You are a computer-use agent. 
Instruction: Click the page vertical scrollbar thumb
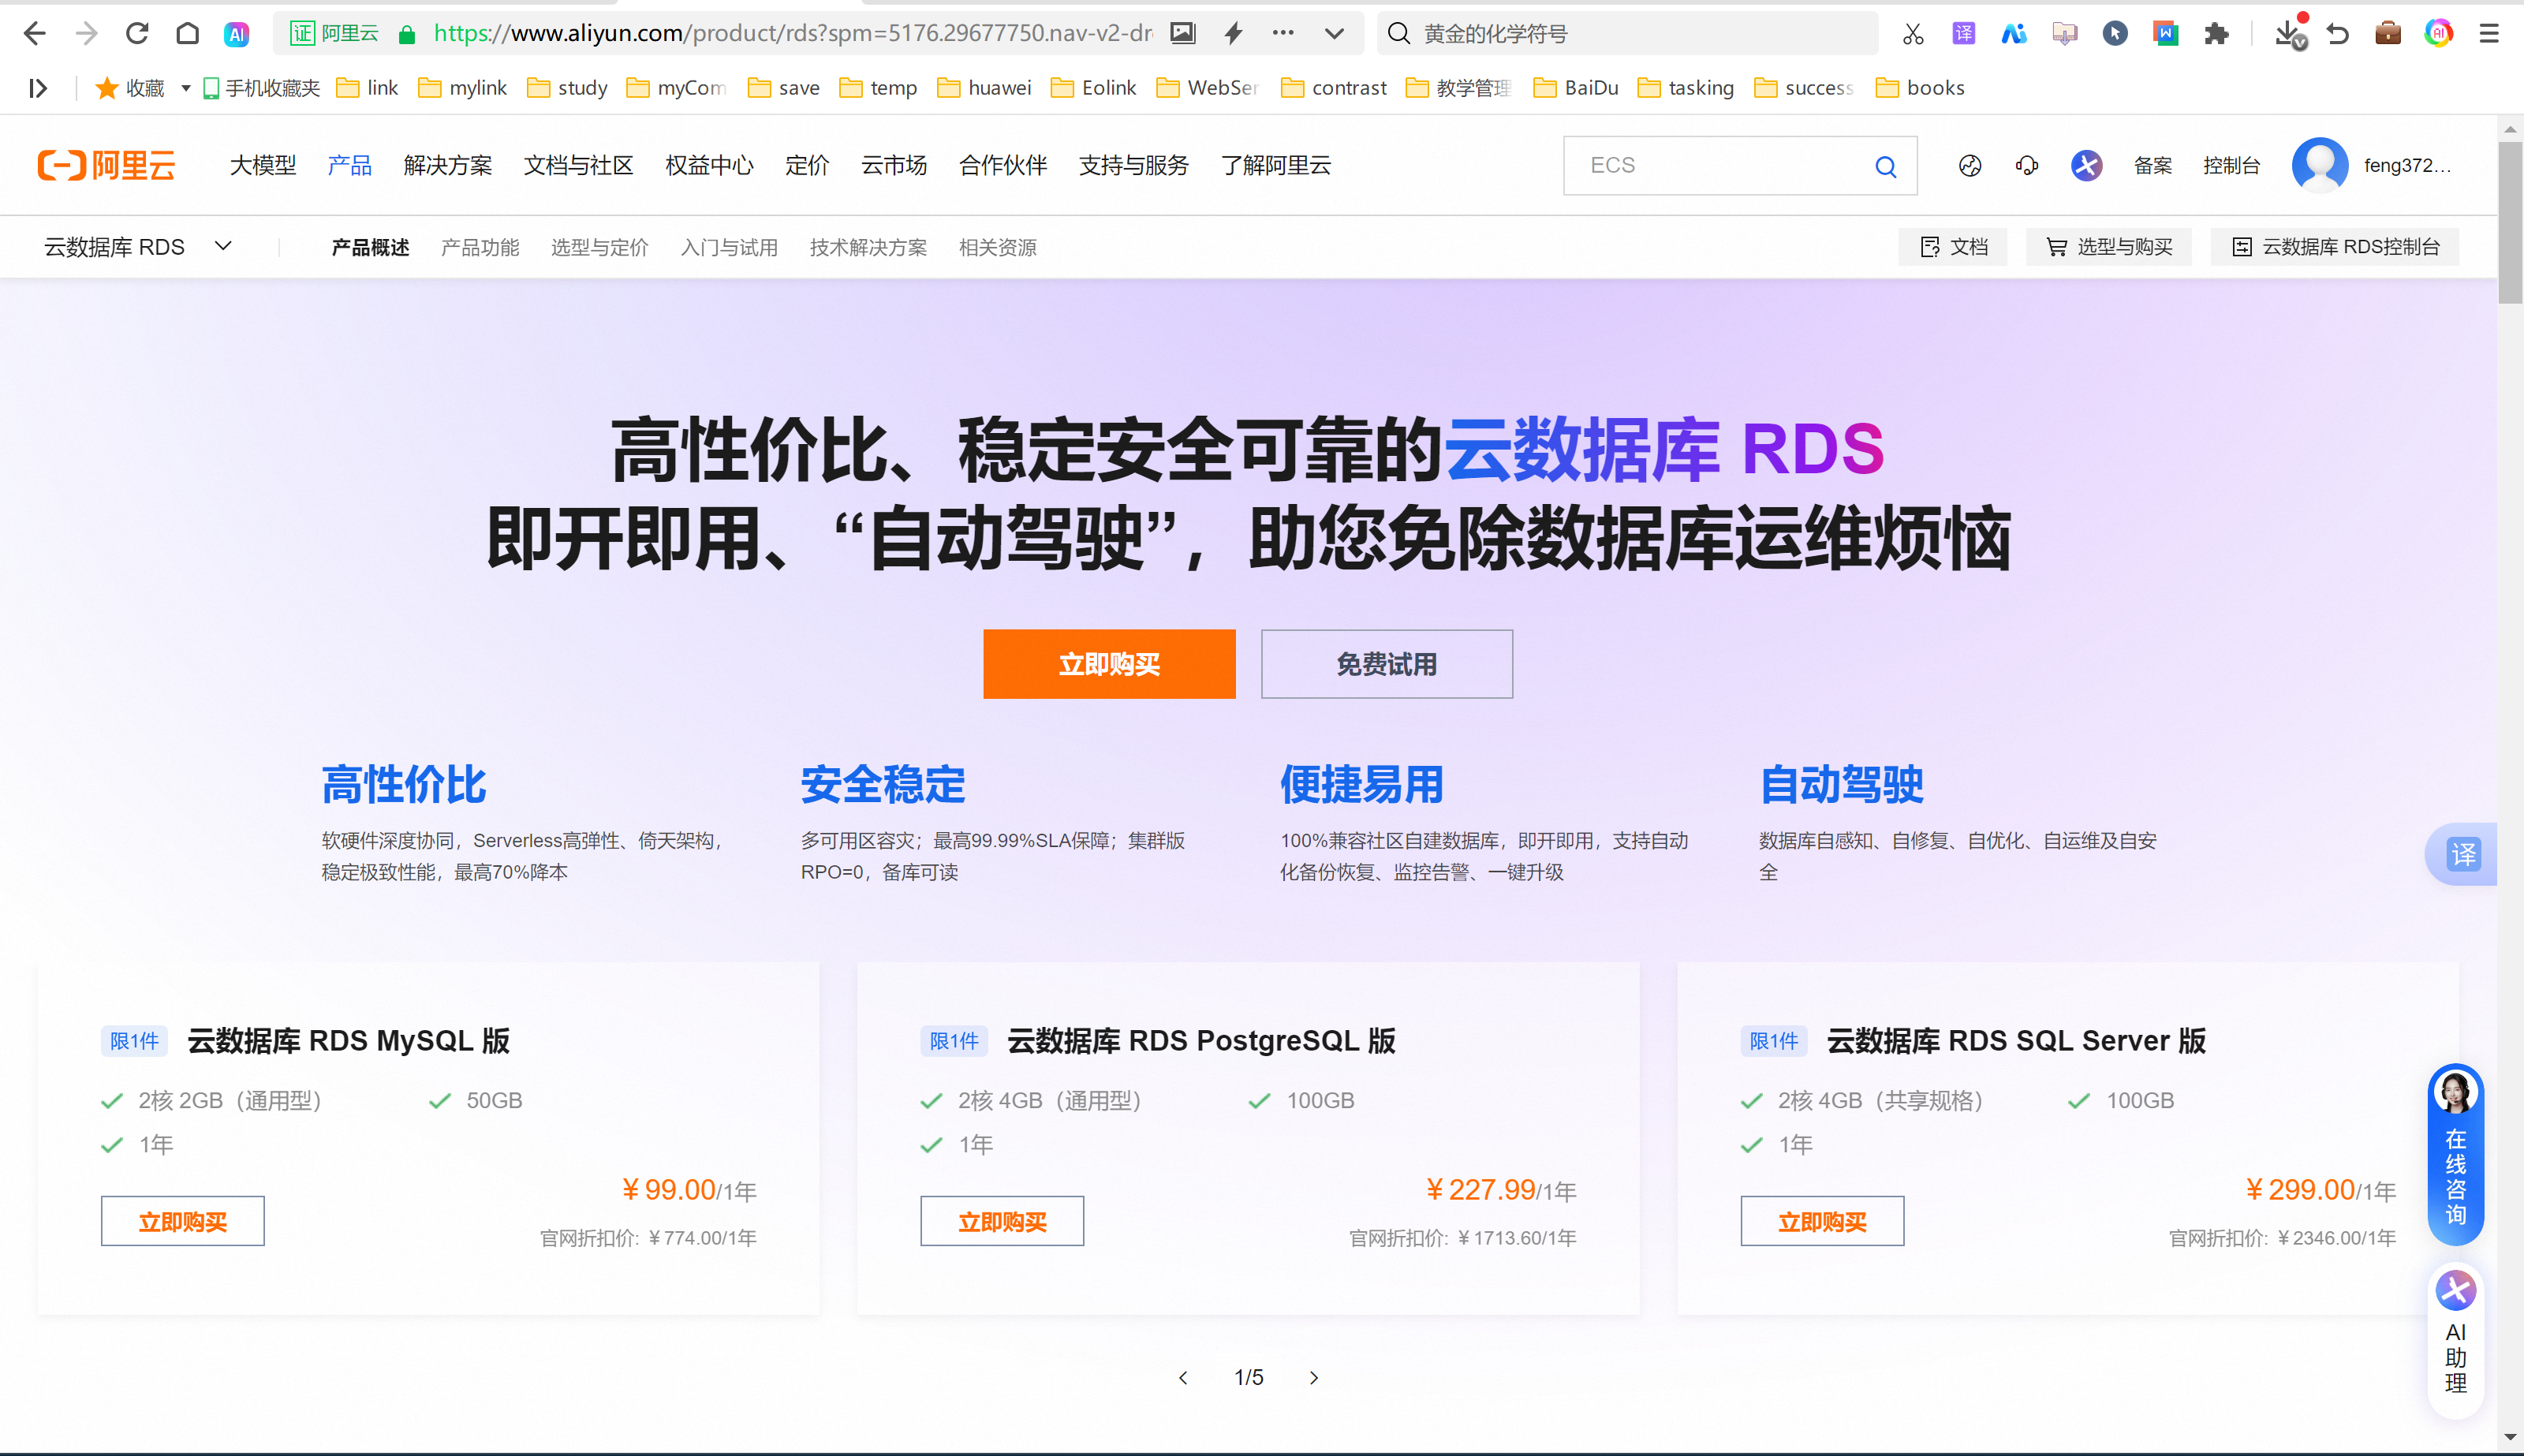(2510, 222)
